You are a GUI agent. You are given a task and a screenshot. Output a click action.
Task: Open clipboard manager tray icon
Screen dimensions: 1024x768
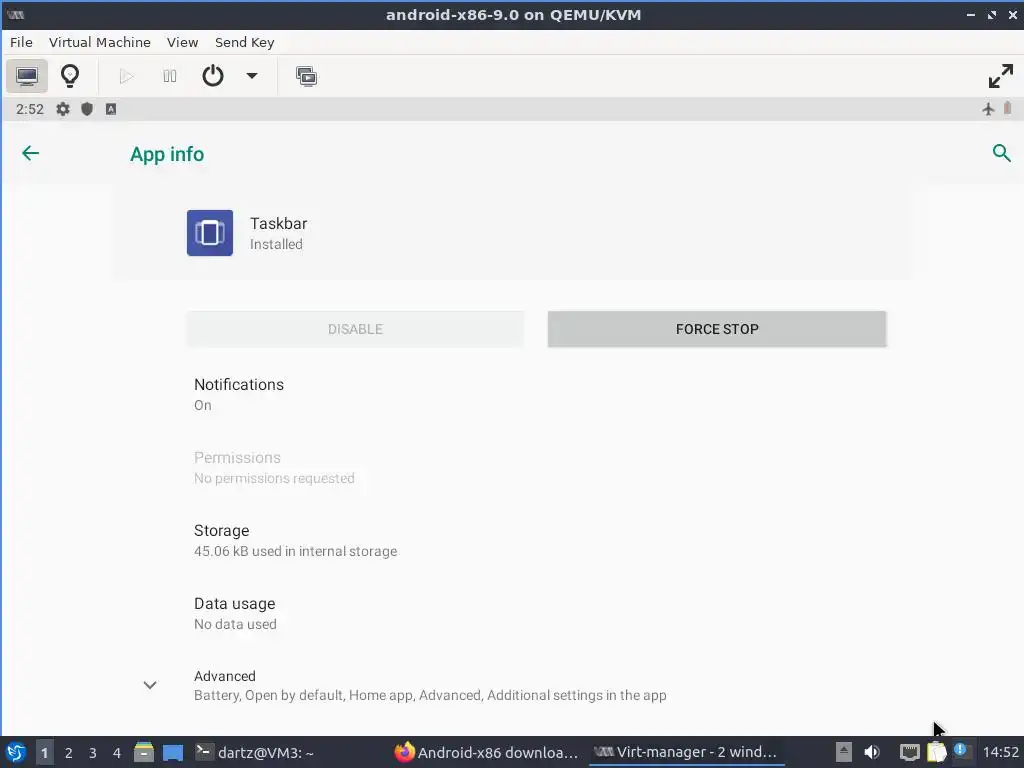click(x=936, y=752)
